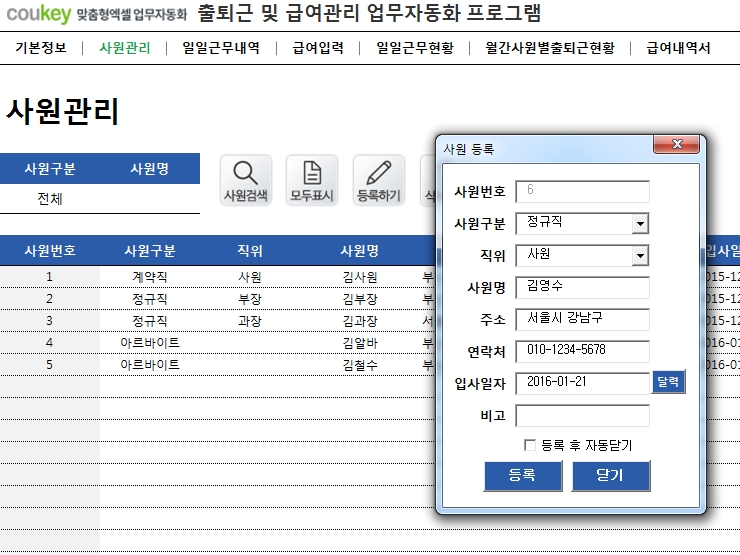
Task: Click the 사원검색 magnifier icon button
Action: tap(246, 180)
